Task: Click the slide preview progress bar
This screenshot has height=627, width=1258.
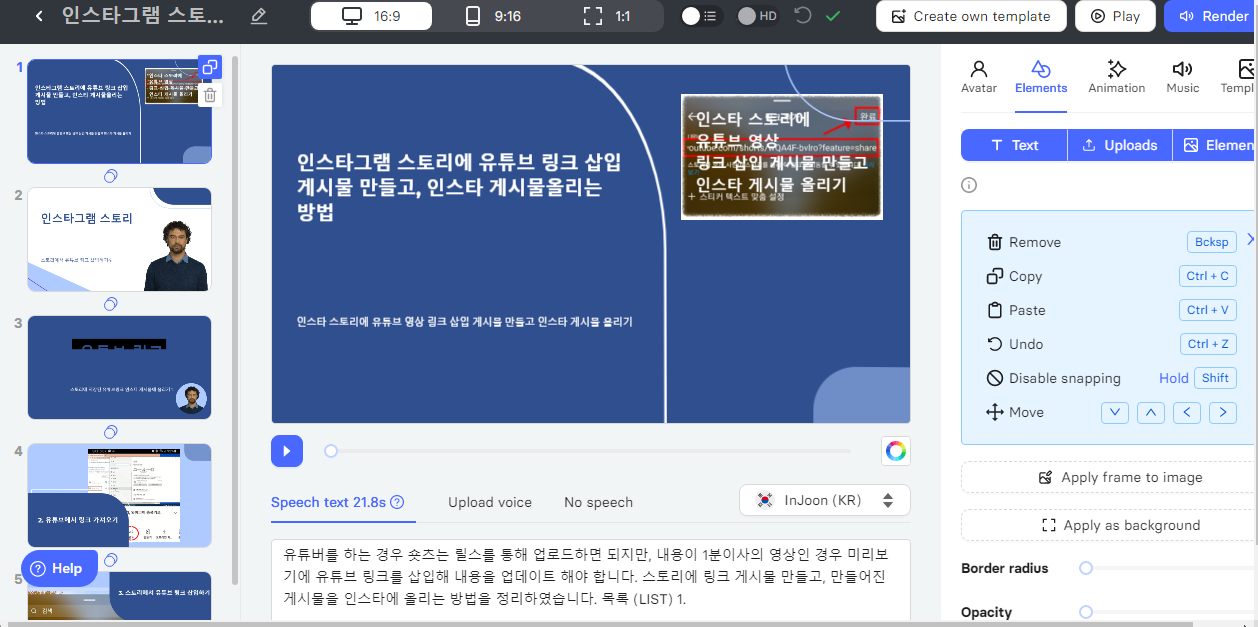Action: (590, 451)
